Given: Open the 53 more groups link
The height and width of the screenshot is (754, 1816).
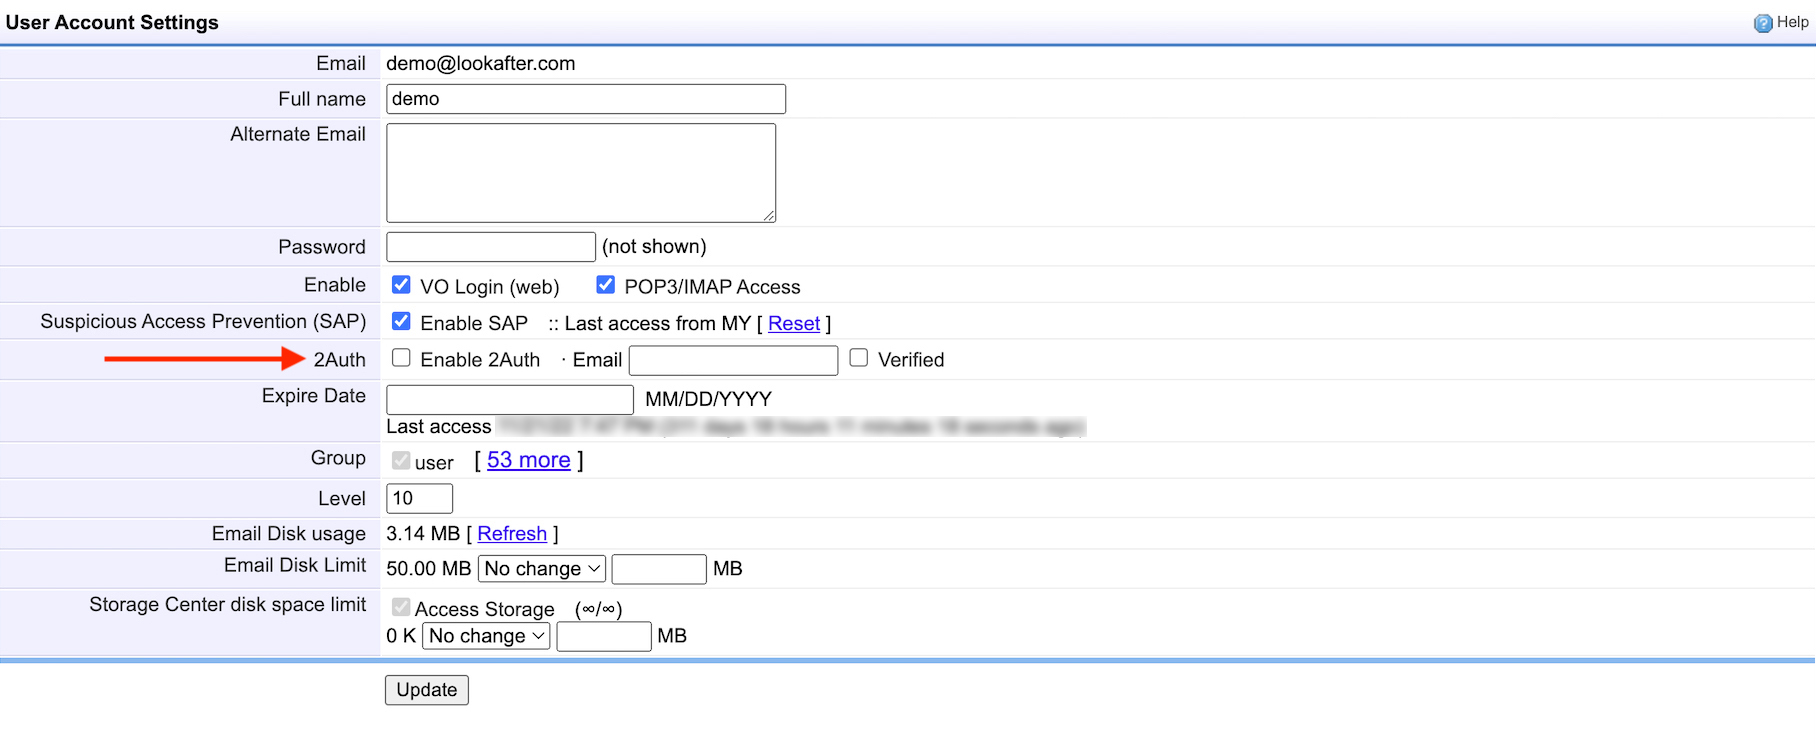Looking at the screenshot, I should point(528,460).
